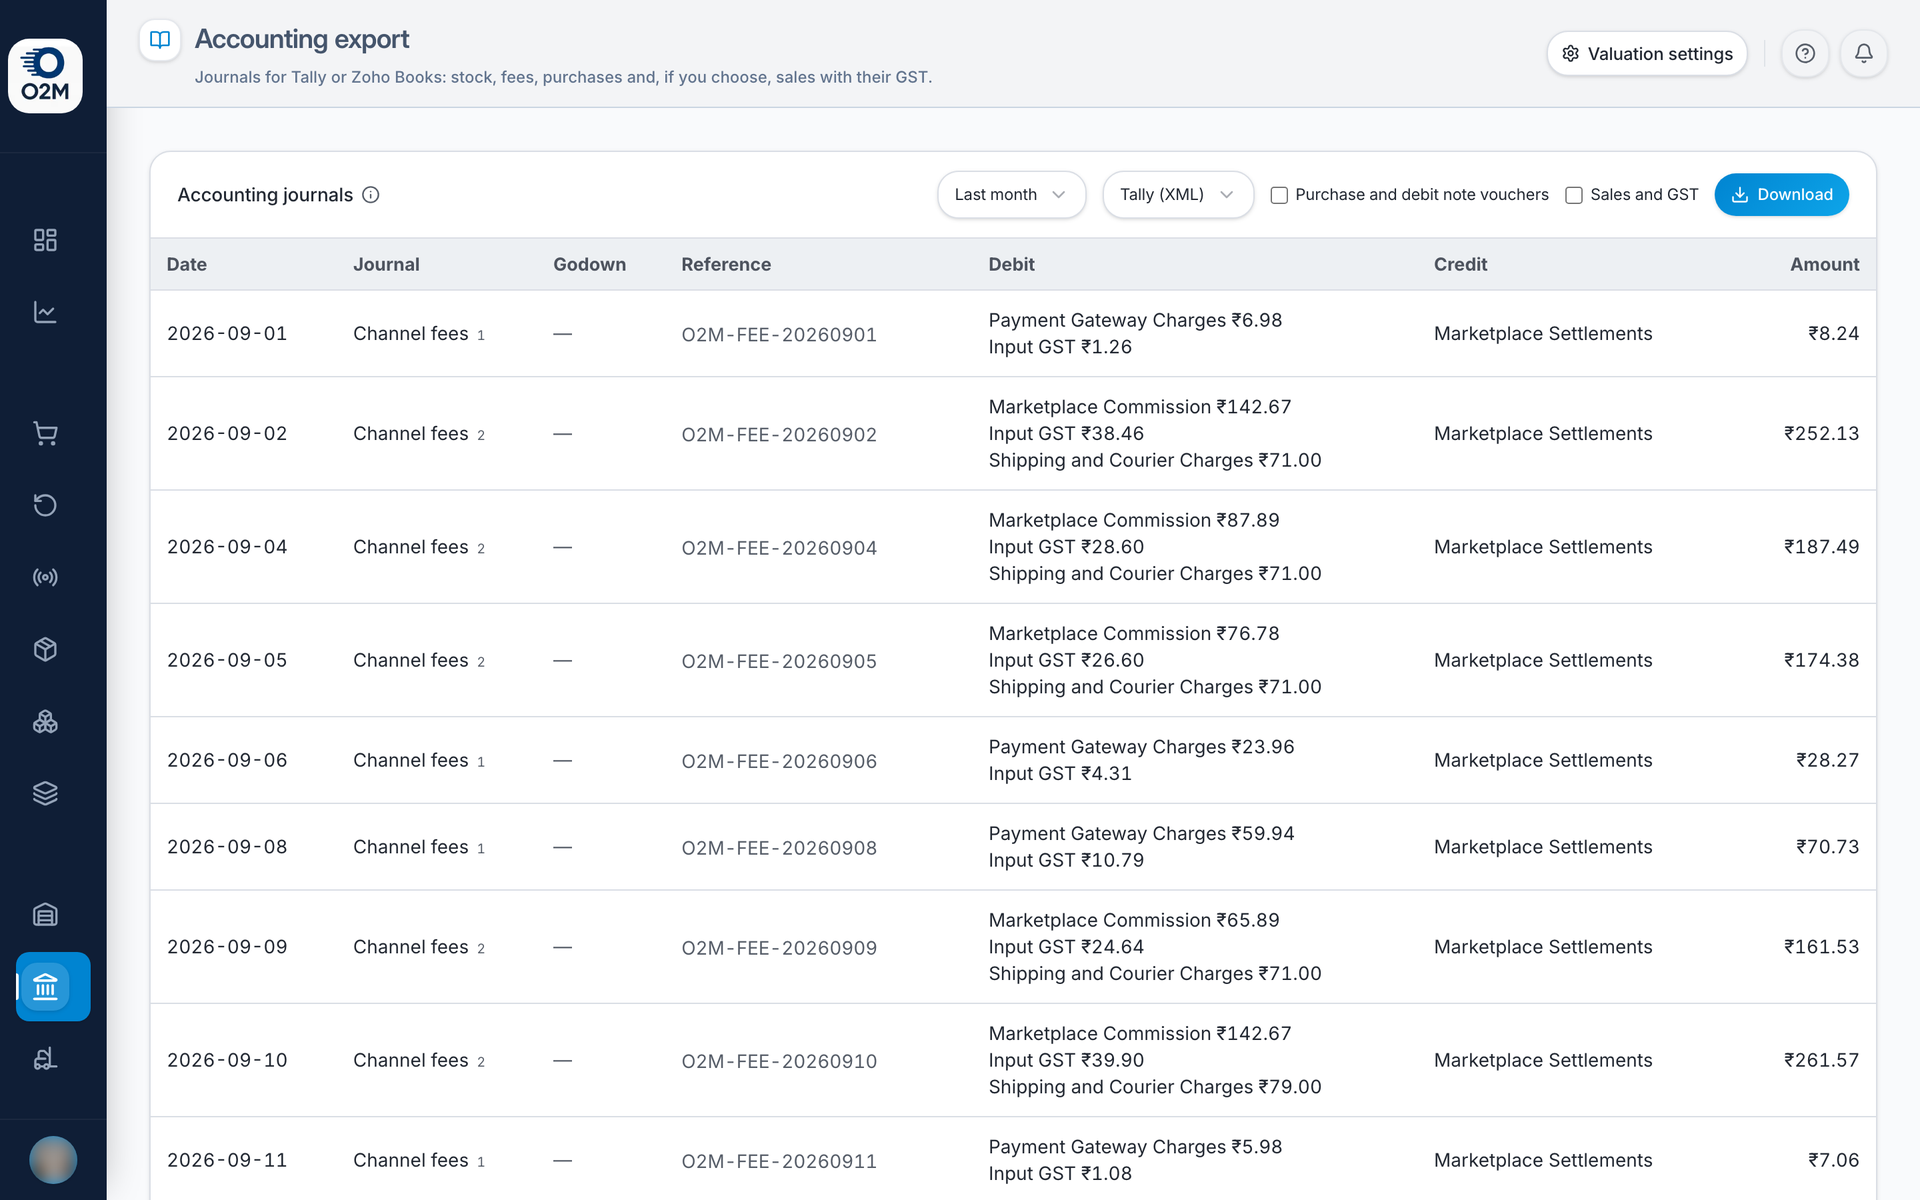Open the Tally (XML) format dropdown
Image resolution: width=1920 pixels, height=1200 pixels.
[1178, 195]
